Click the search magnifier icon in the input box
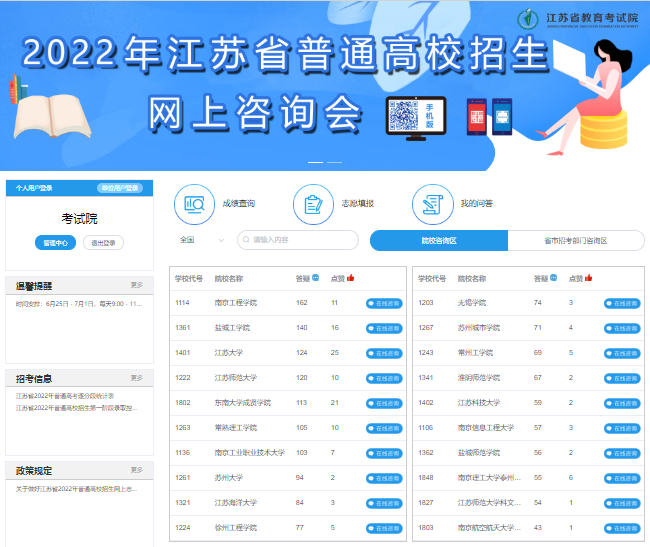This screenshot has height=547, width=650. pyautogui.click(x=246, y=240)
